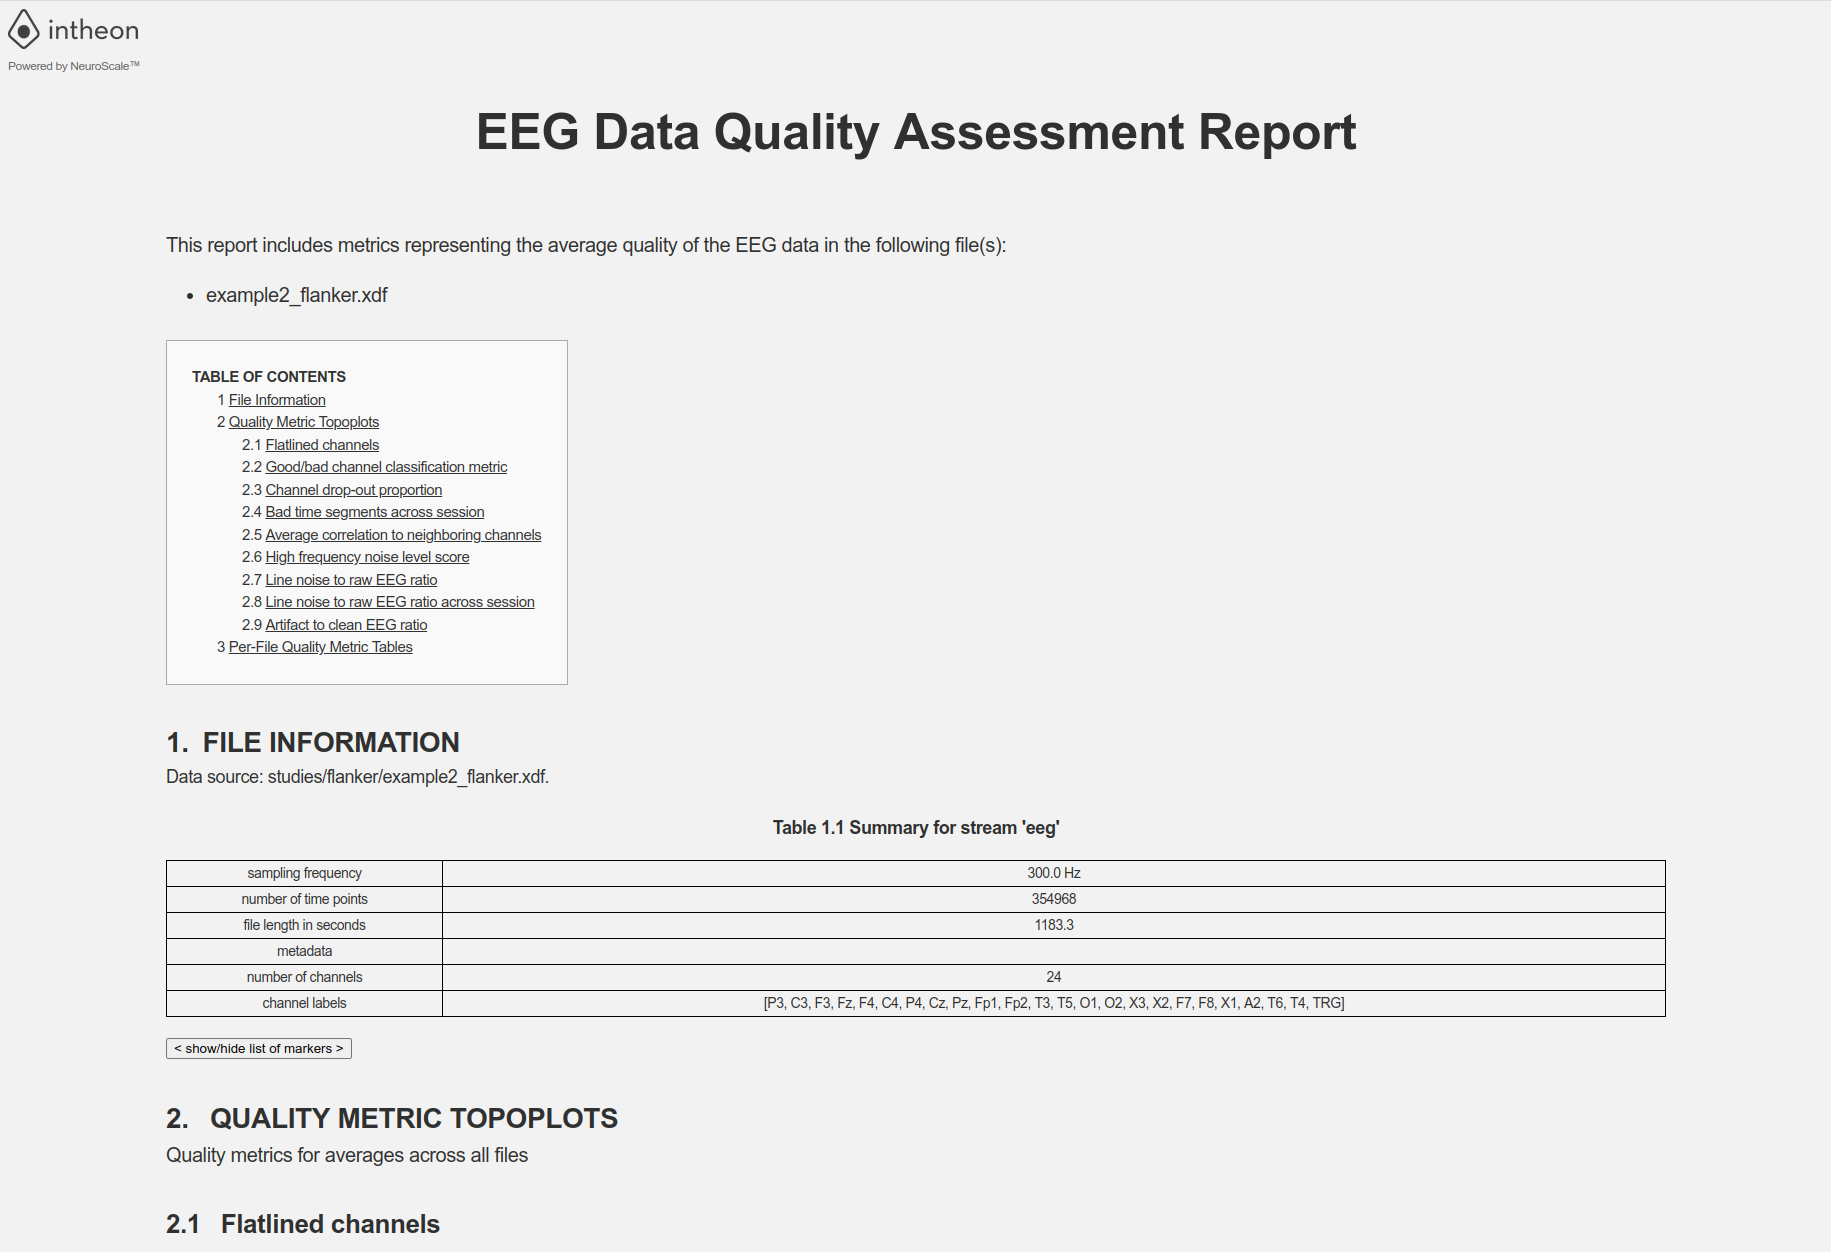Click the 'Data source' path line
Screen dimensions: 1831x1252
(x=357, y=777)
